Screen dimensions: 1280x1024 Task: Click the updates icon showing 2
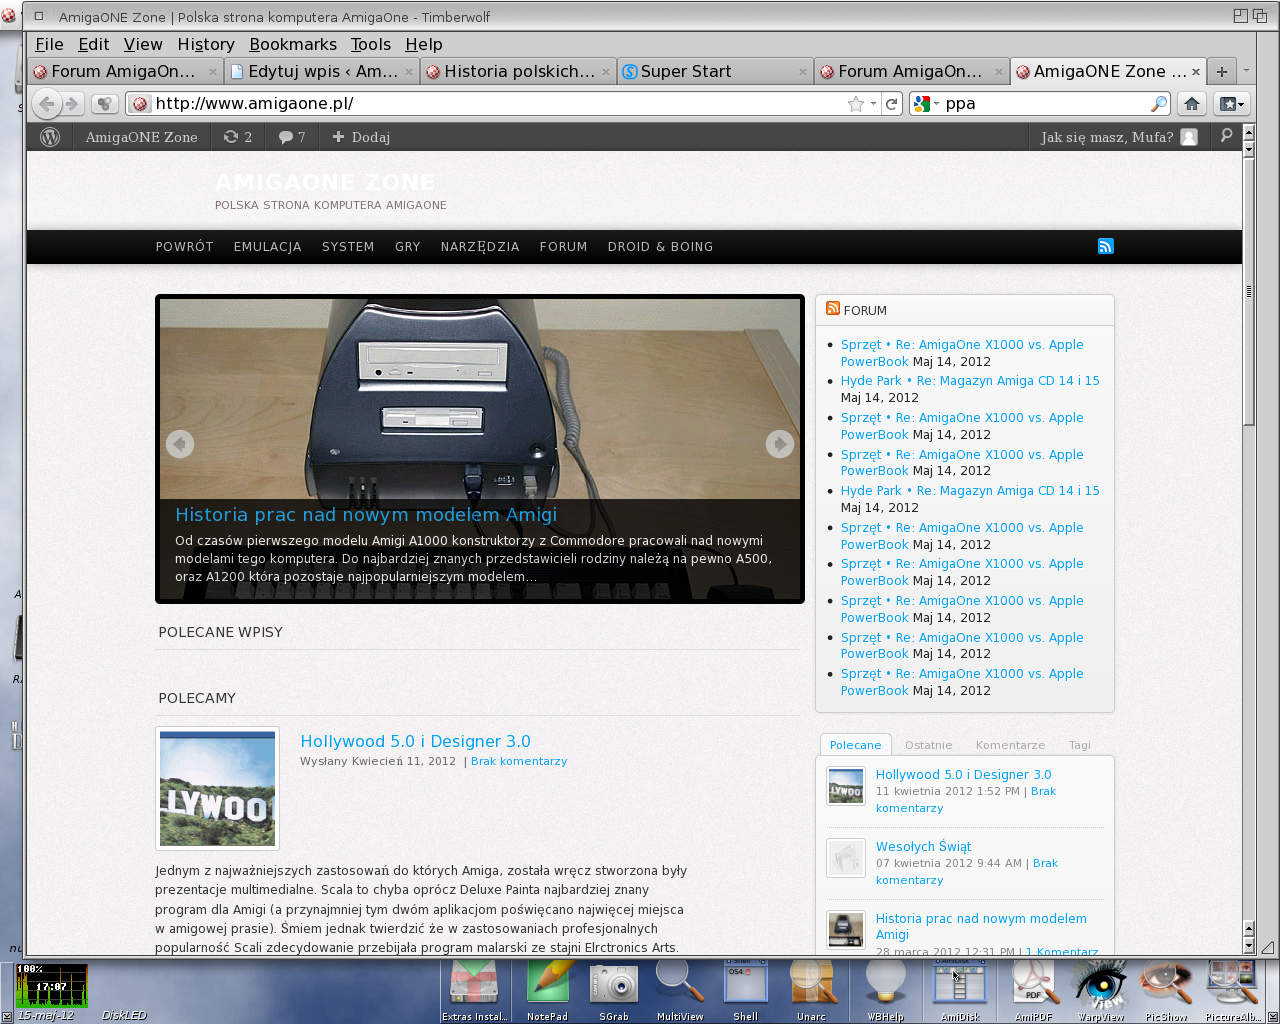point(238,137)
